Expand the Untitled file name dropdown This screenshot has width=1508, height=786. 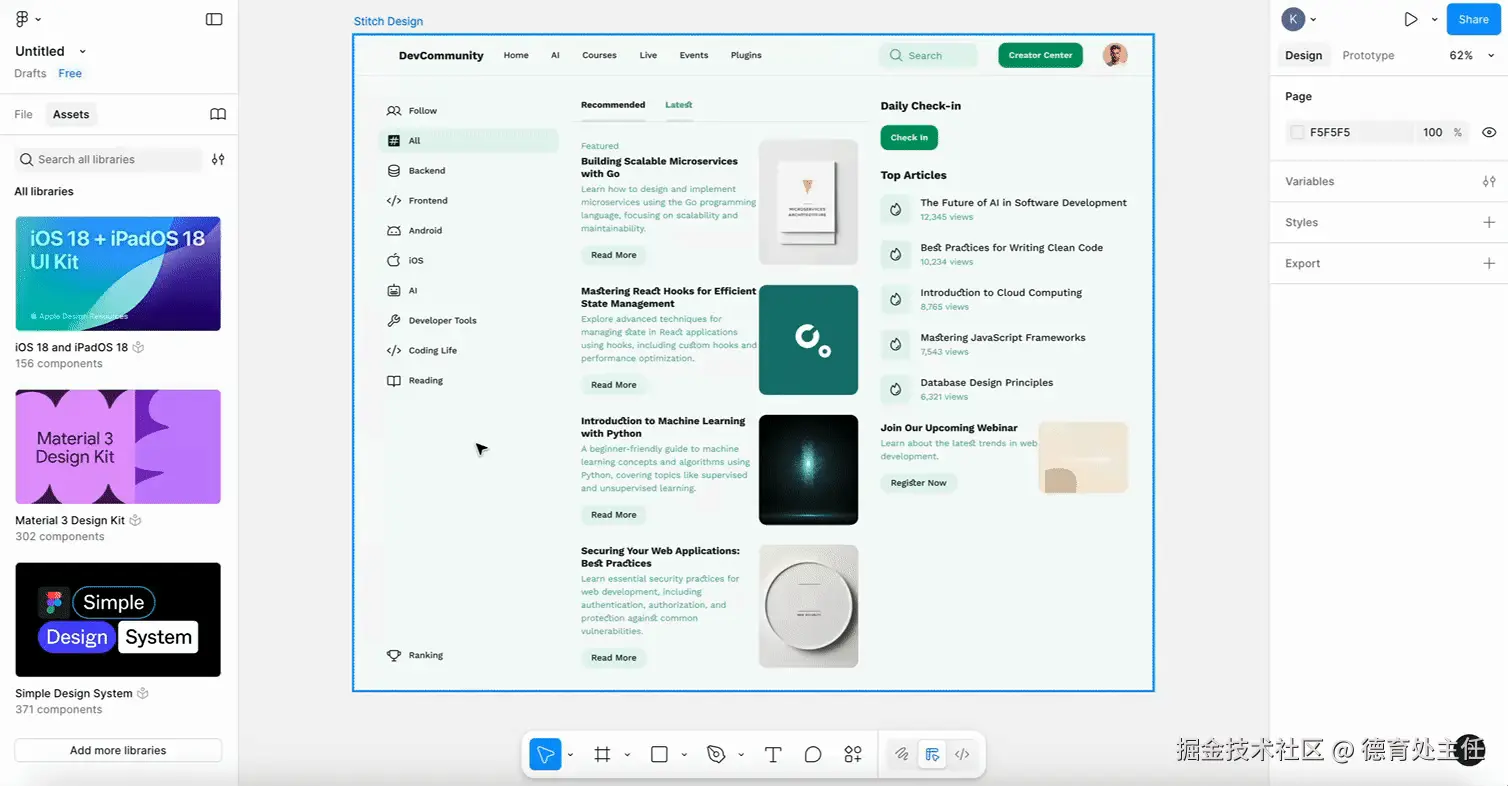pos(83,51)
